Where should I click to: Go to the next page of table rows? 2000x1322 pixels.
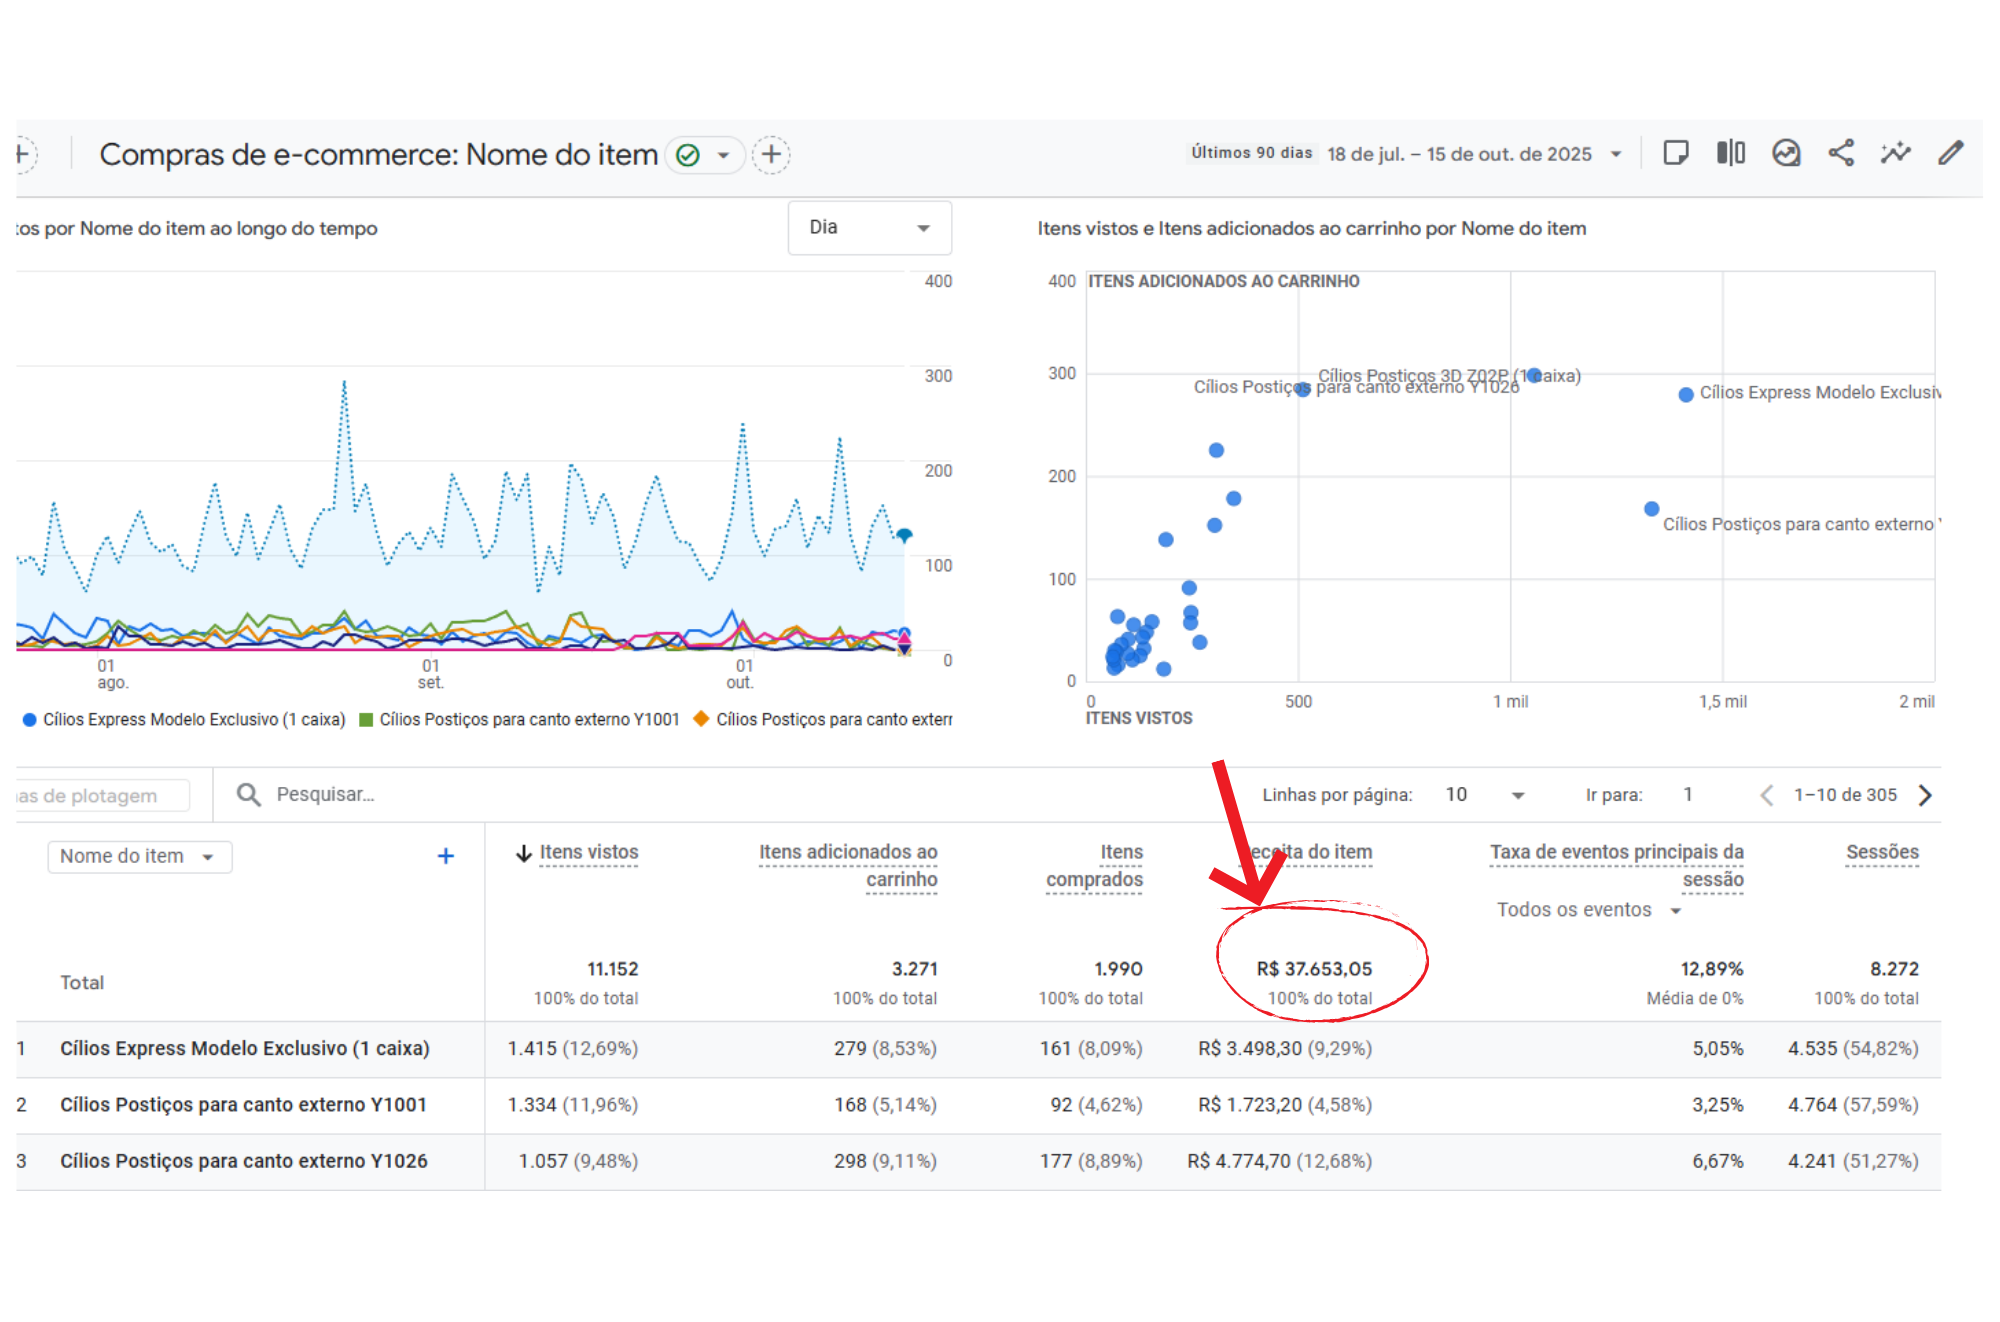(x=1925, y=795)
